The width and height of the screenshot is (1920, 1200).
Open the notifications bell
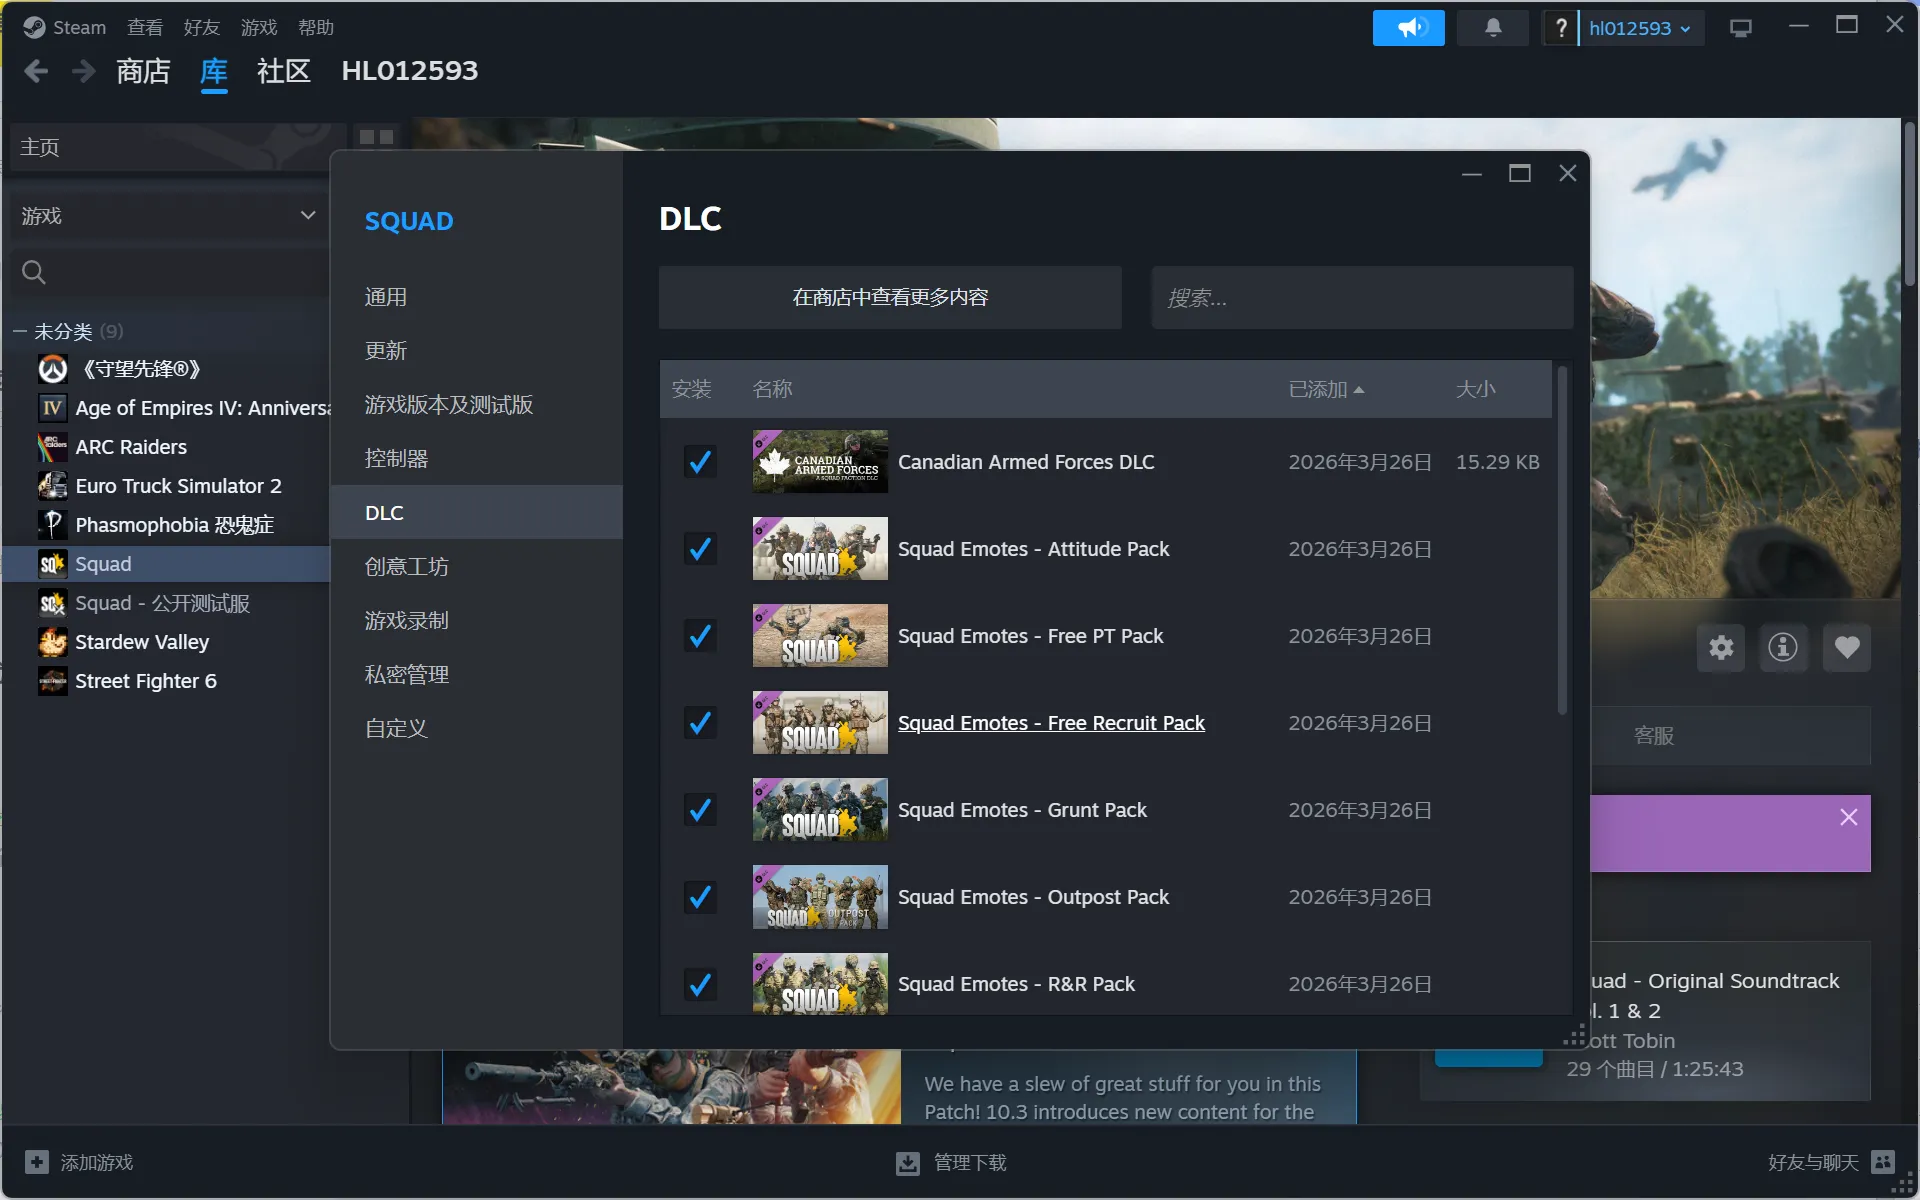click(x=1492, y=28)
